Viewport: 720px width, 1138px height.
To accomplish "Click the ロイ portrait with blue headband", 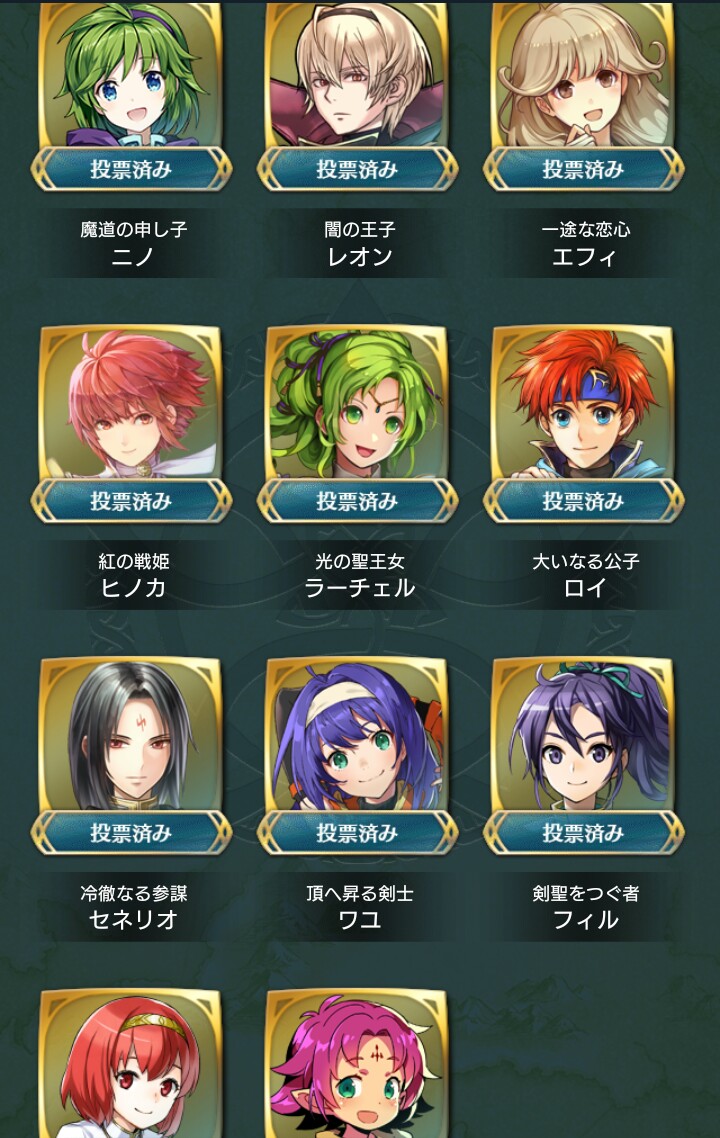I will coord(584,402).
